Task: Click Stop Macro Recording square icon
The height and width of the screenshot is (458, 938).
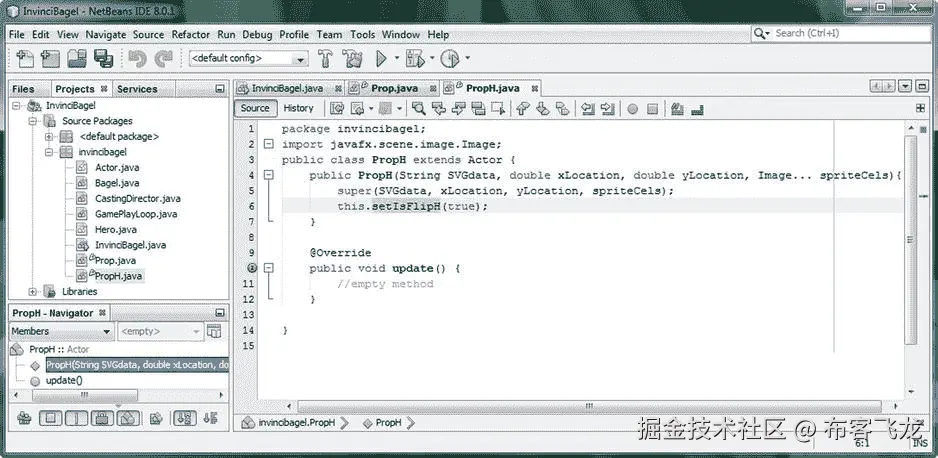Action: (653, 109)
